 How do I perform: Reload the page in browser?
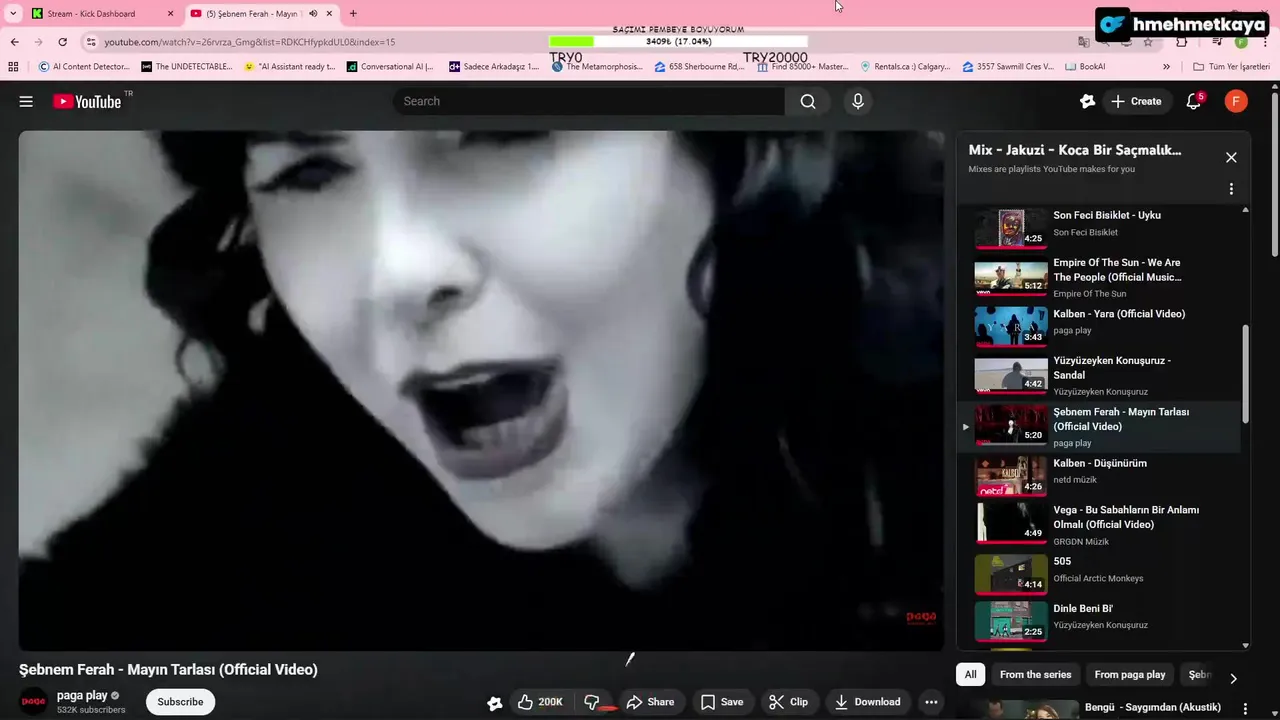[x=62, y=42]
